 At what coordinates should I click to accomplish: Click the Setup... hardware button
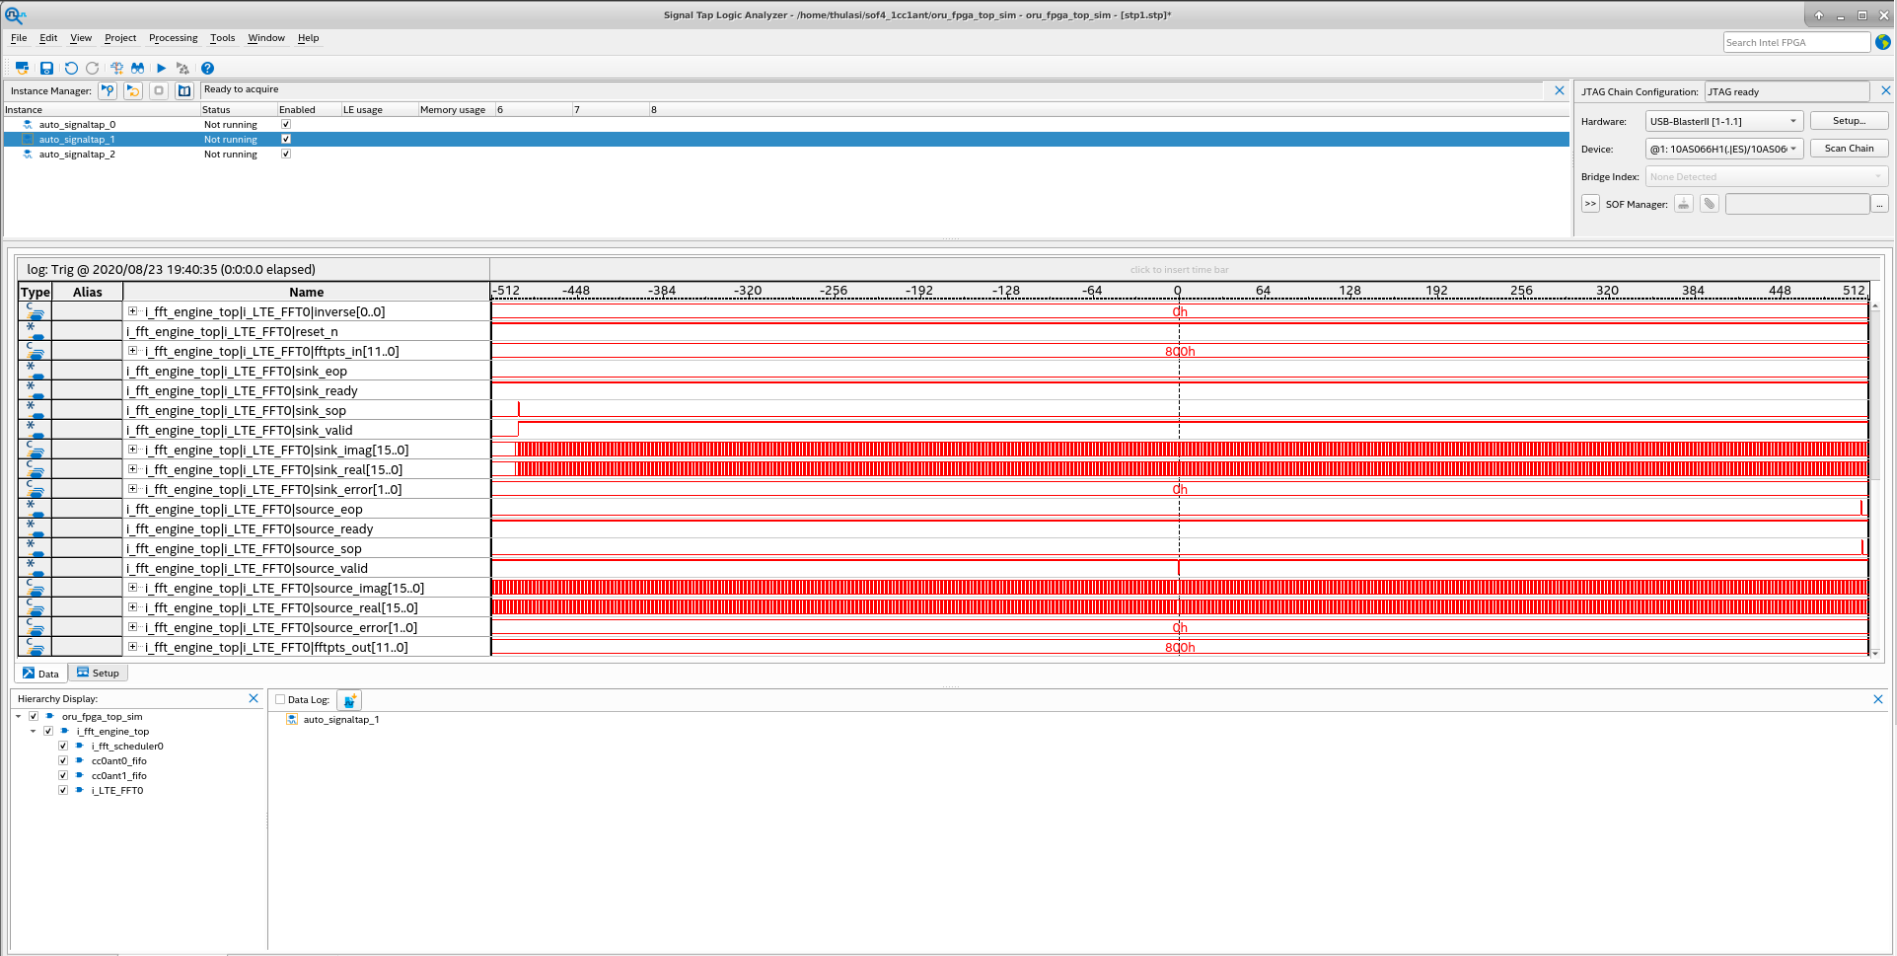tap(1848, 121)
